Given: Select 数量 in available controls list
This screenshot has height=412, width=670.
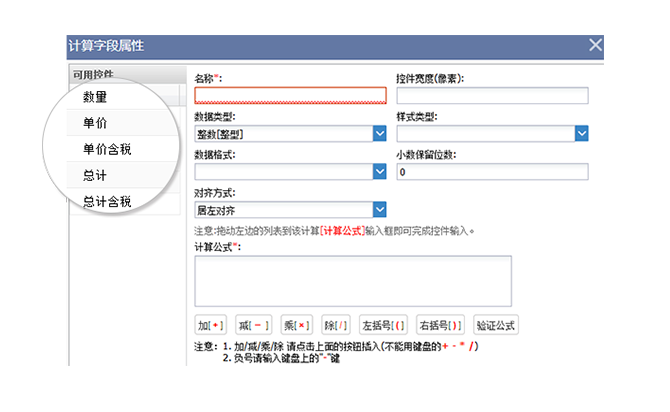Looking at the screenshot, I should tap(96, 97).
